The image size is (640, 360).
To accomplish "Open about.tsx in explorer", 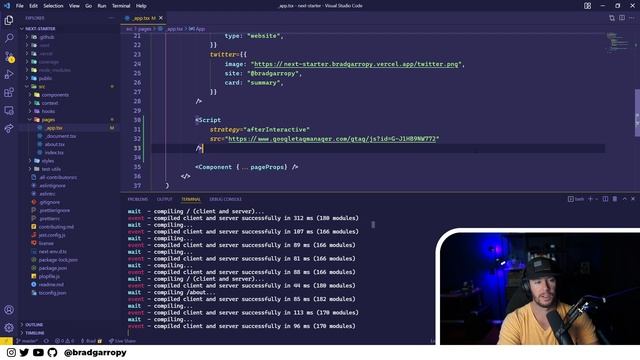I will point(55,144).
